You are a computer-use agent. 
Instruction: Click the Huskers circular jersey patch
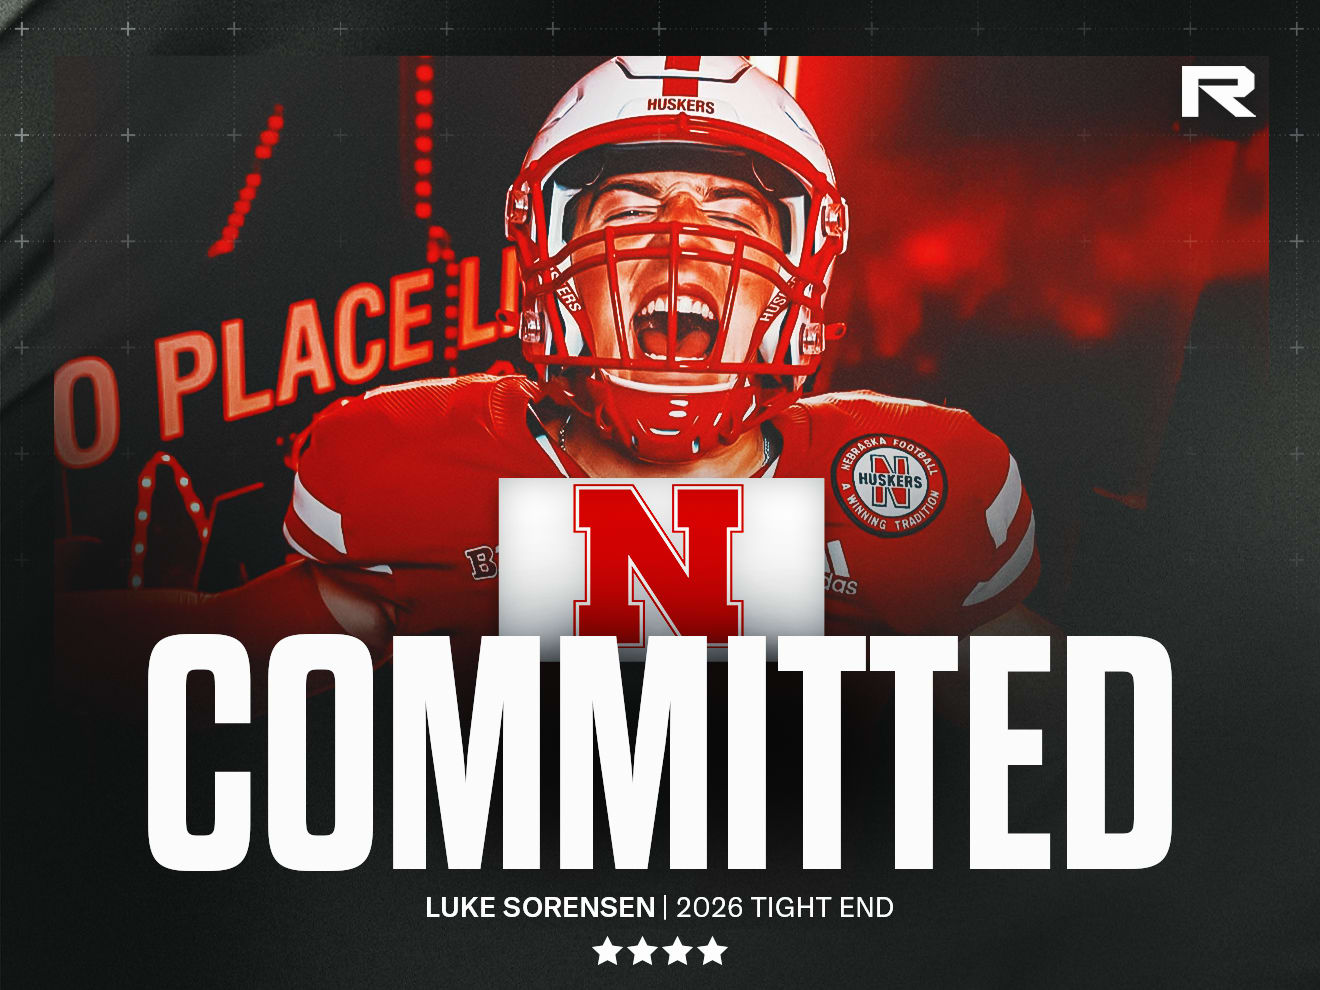tap(889, 486)
